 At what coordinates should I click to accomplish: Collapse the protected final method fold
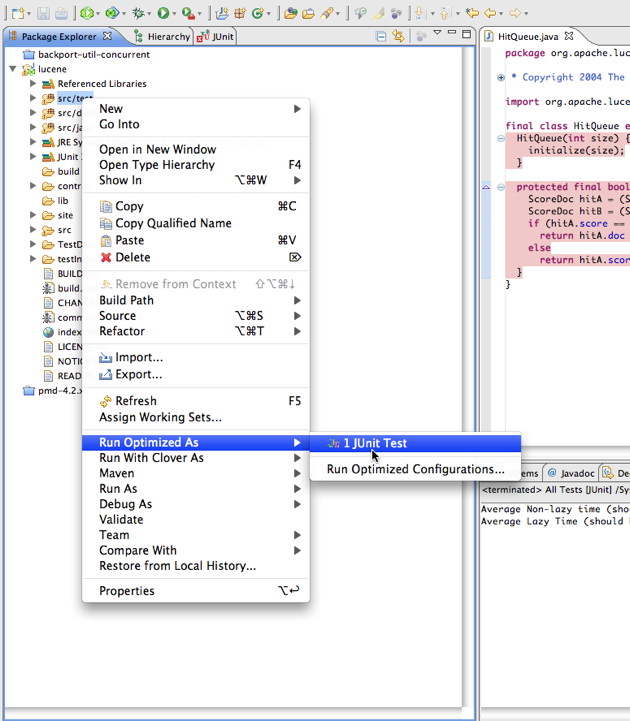point(501,187)
